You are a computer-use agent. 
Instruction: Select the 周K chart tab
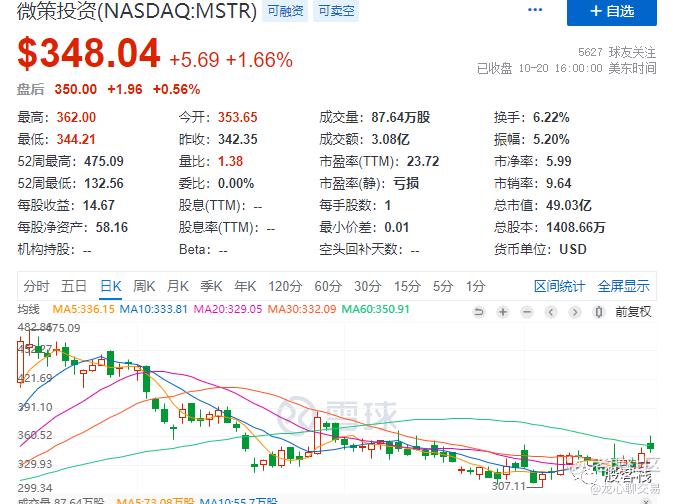coord(144,286)
